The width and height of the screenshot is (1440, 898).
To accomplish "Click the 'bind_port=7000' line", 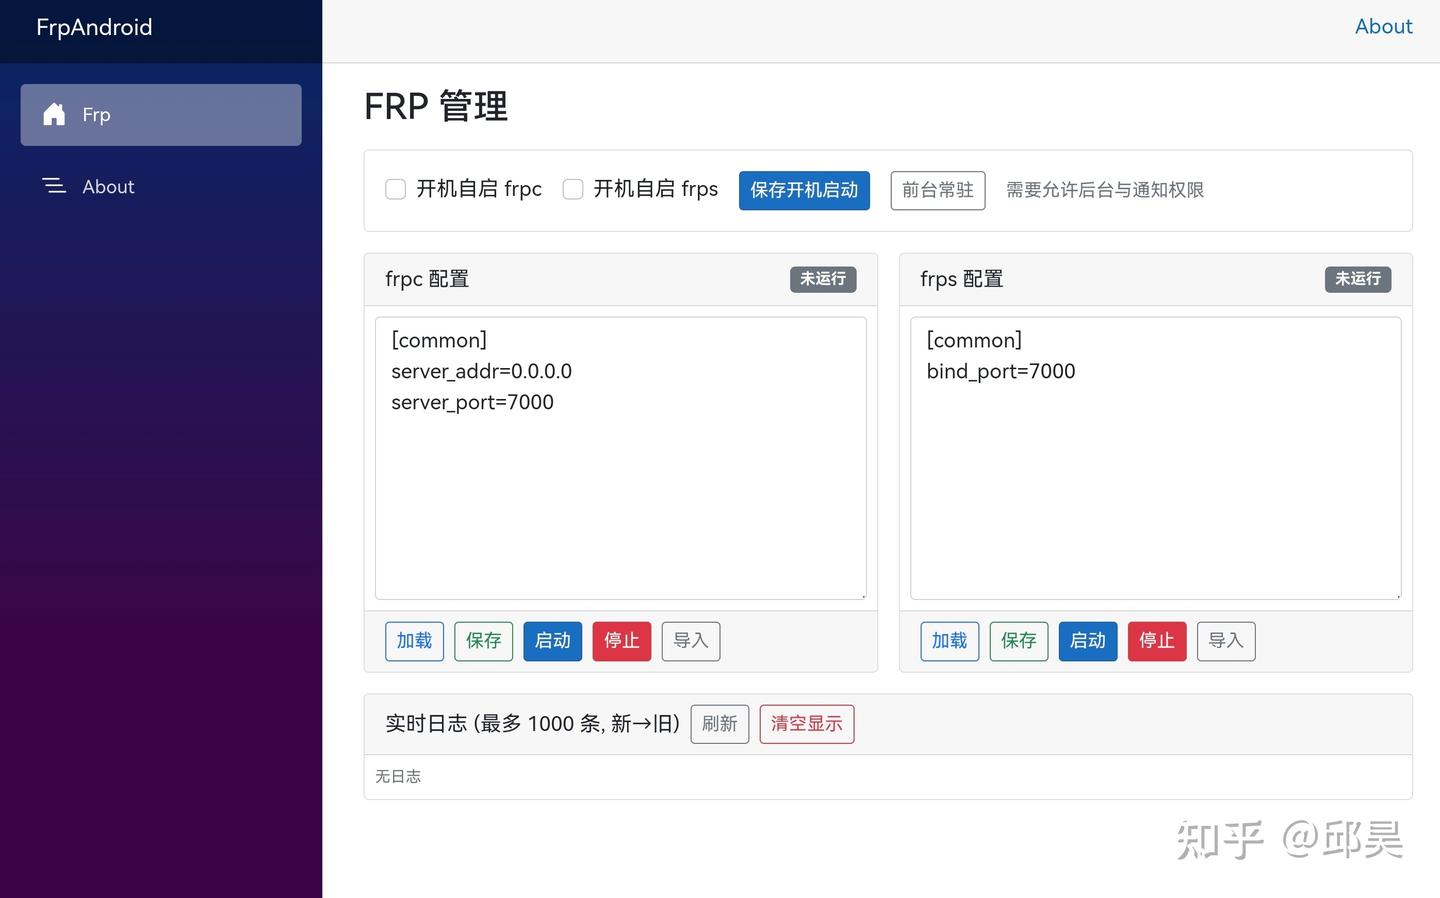I will click(x=1001, y=372).
